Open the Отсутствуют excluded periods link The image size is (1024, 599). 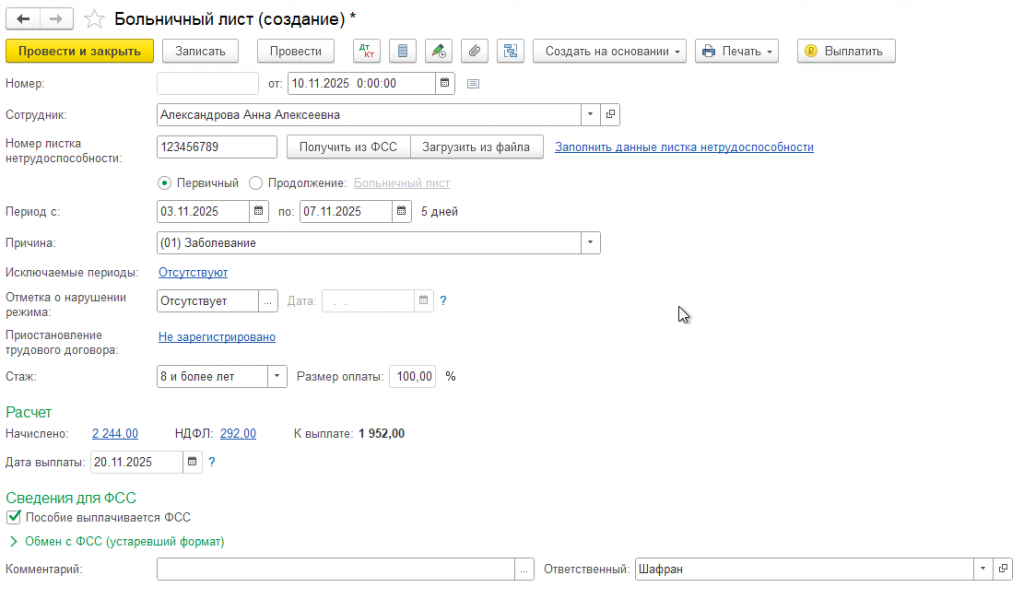tap(193, 272)
